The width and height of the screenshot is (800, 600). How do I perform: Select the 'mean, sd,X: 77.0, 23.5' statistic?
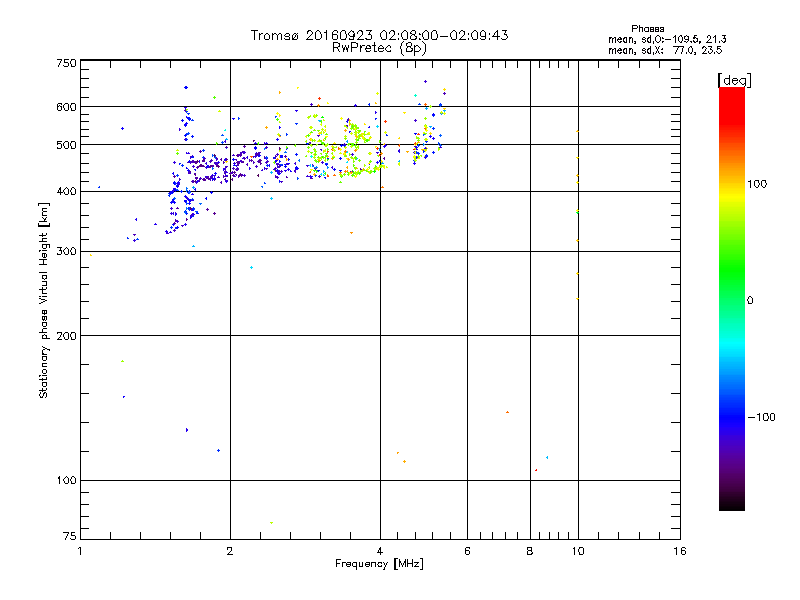point(665,50)
